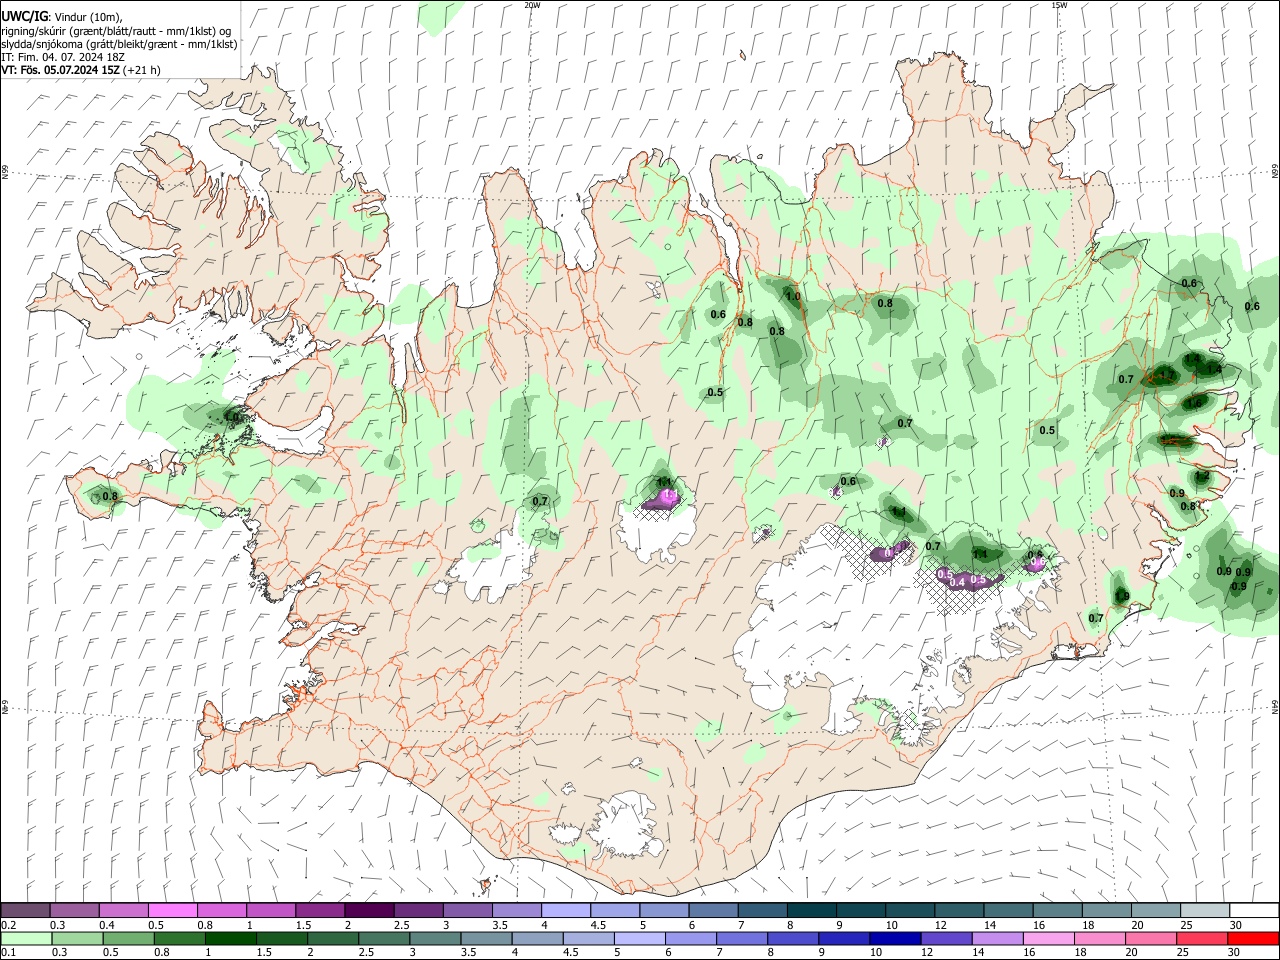
Task: Click the 'IT: Fim. 04. 07. 2024 18Z' line
Action: pos(62,57)
